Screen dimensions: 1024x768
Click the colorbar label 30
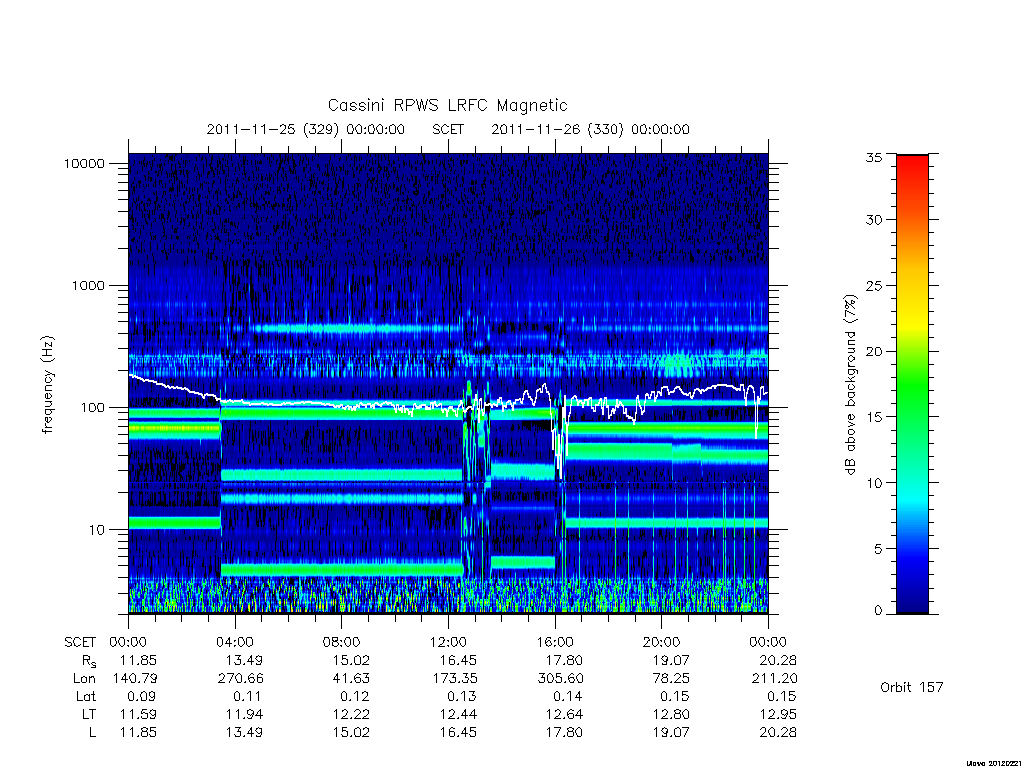click(873, 219)
